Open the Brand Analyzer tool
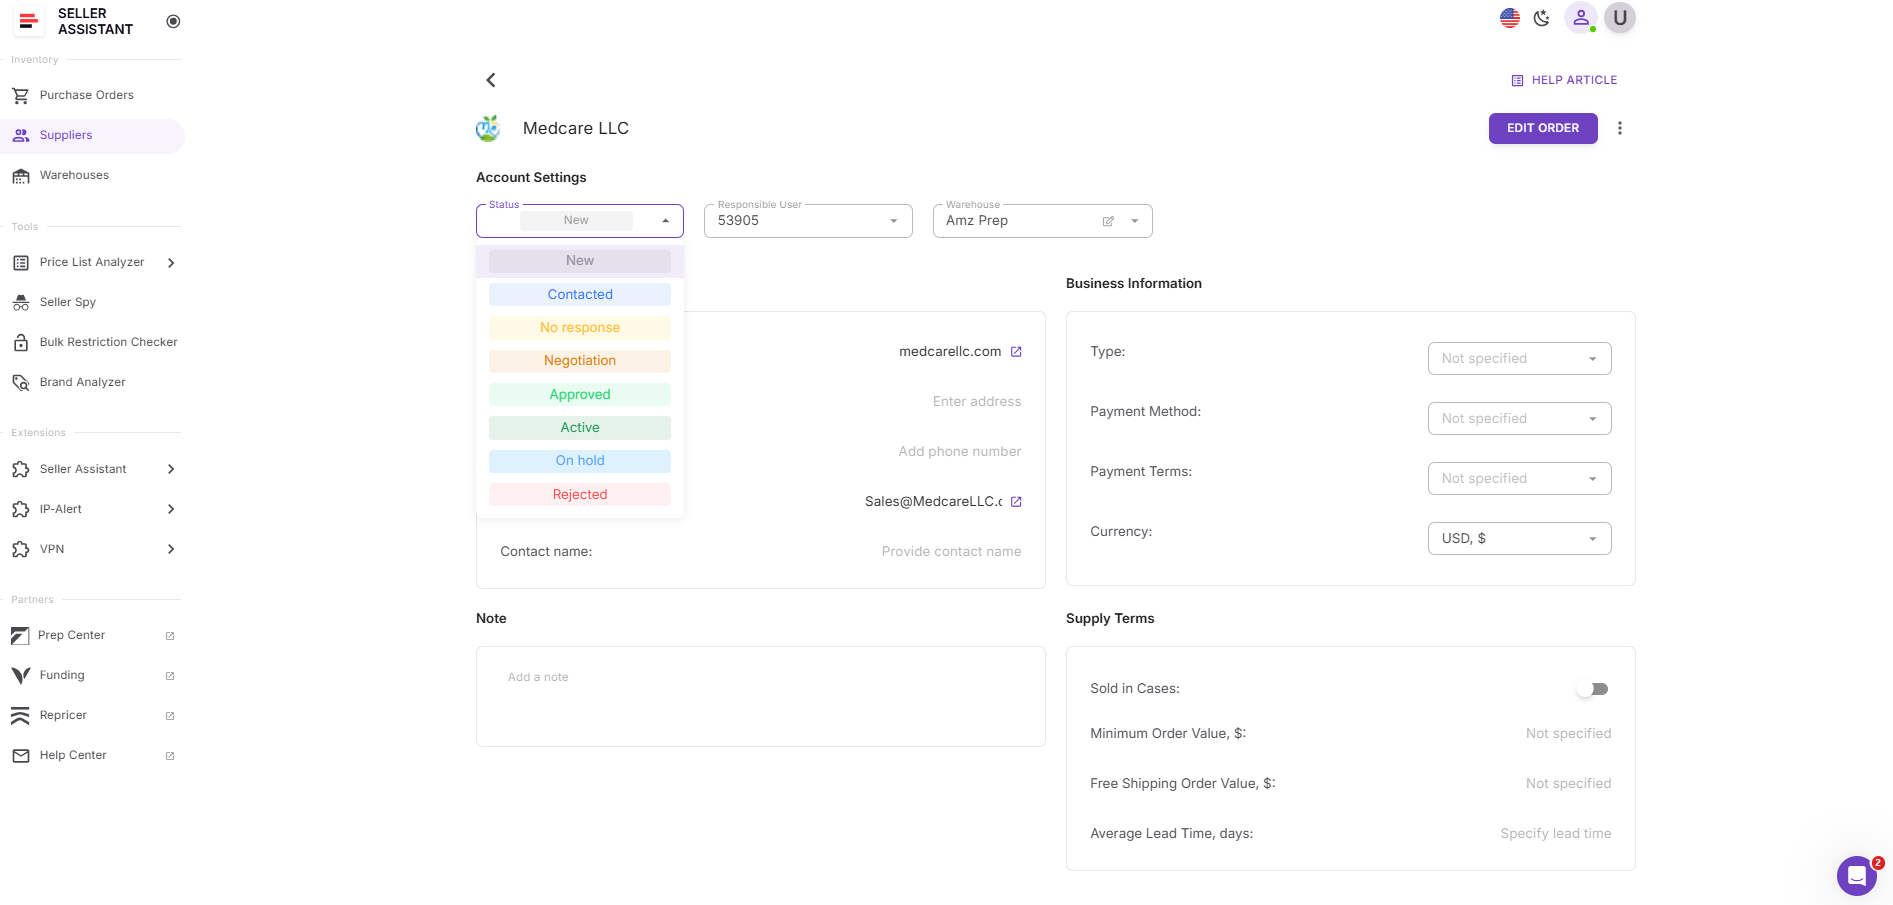Screen dimensions: 1893x905 82,382
